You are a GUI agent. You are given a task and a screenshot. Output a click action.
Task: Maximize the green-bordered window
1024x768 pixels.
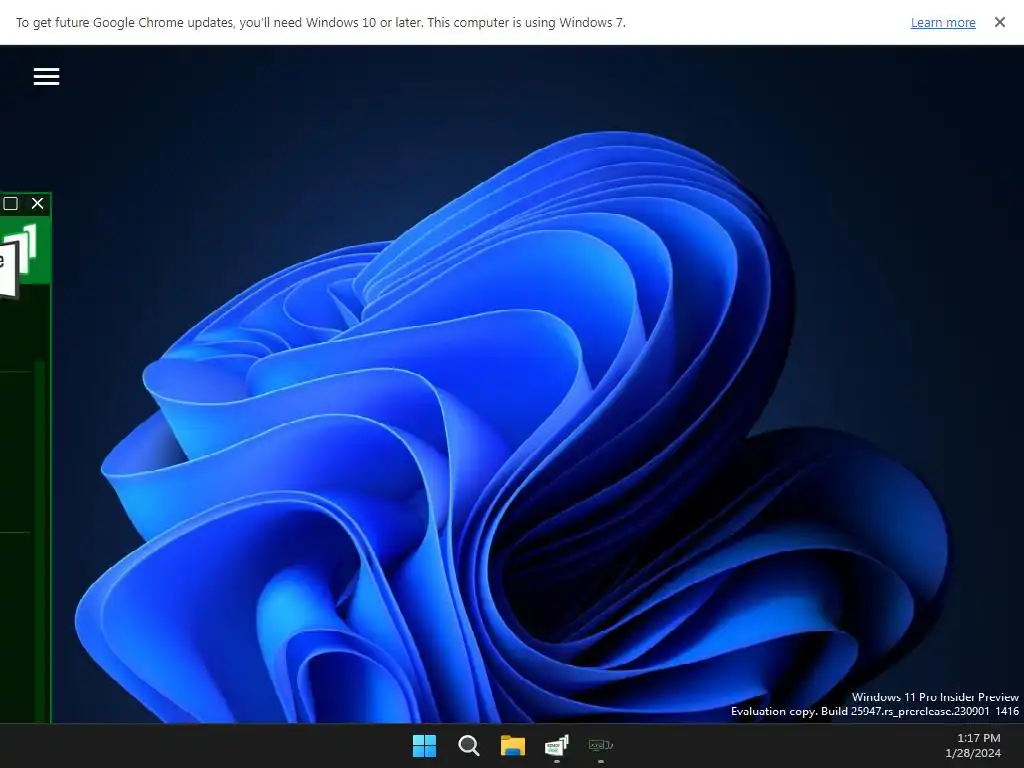pyautogui.click(x=10, y=204)
